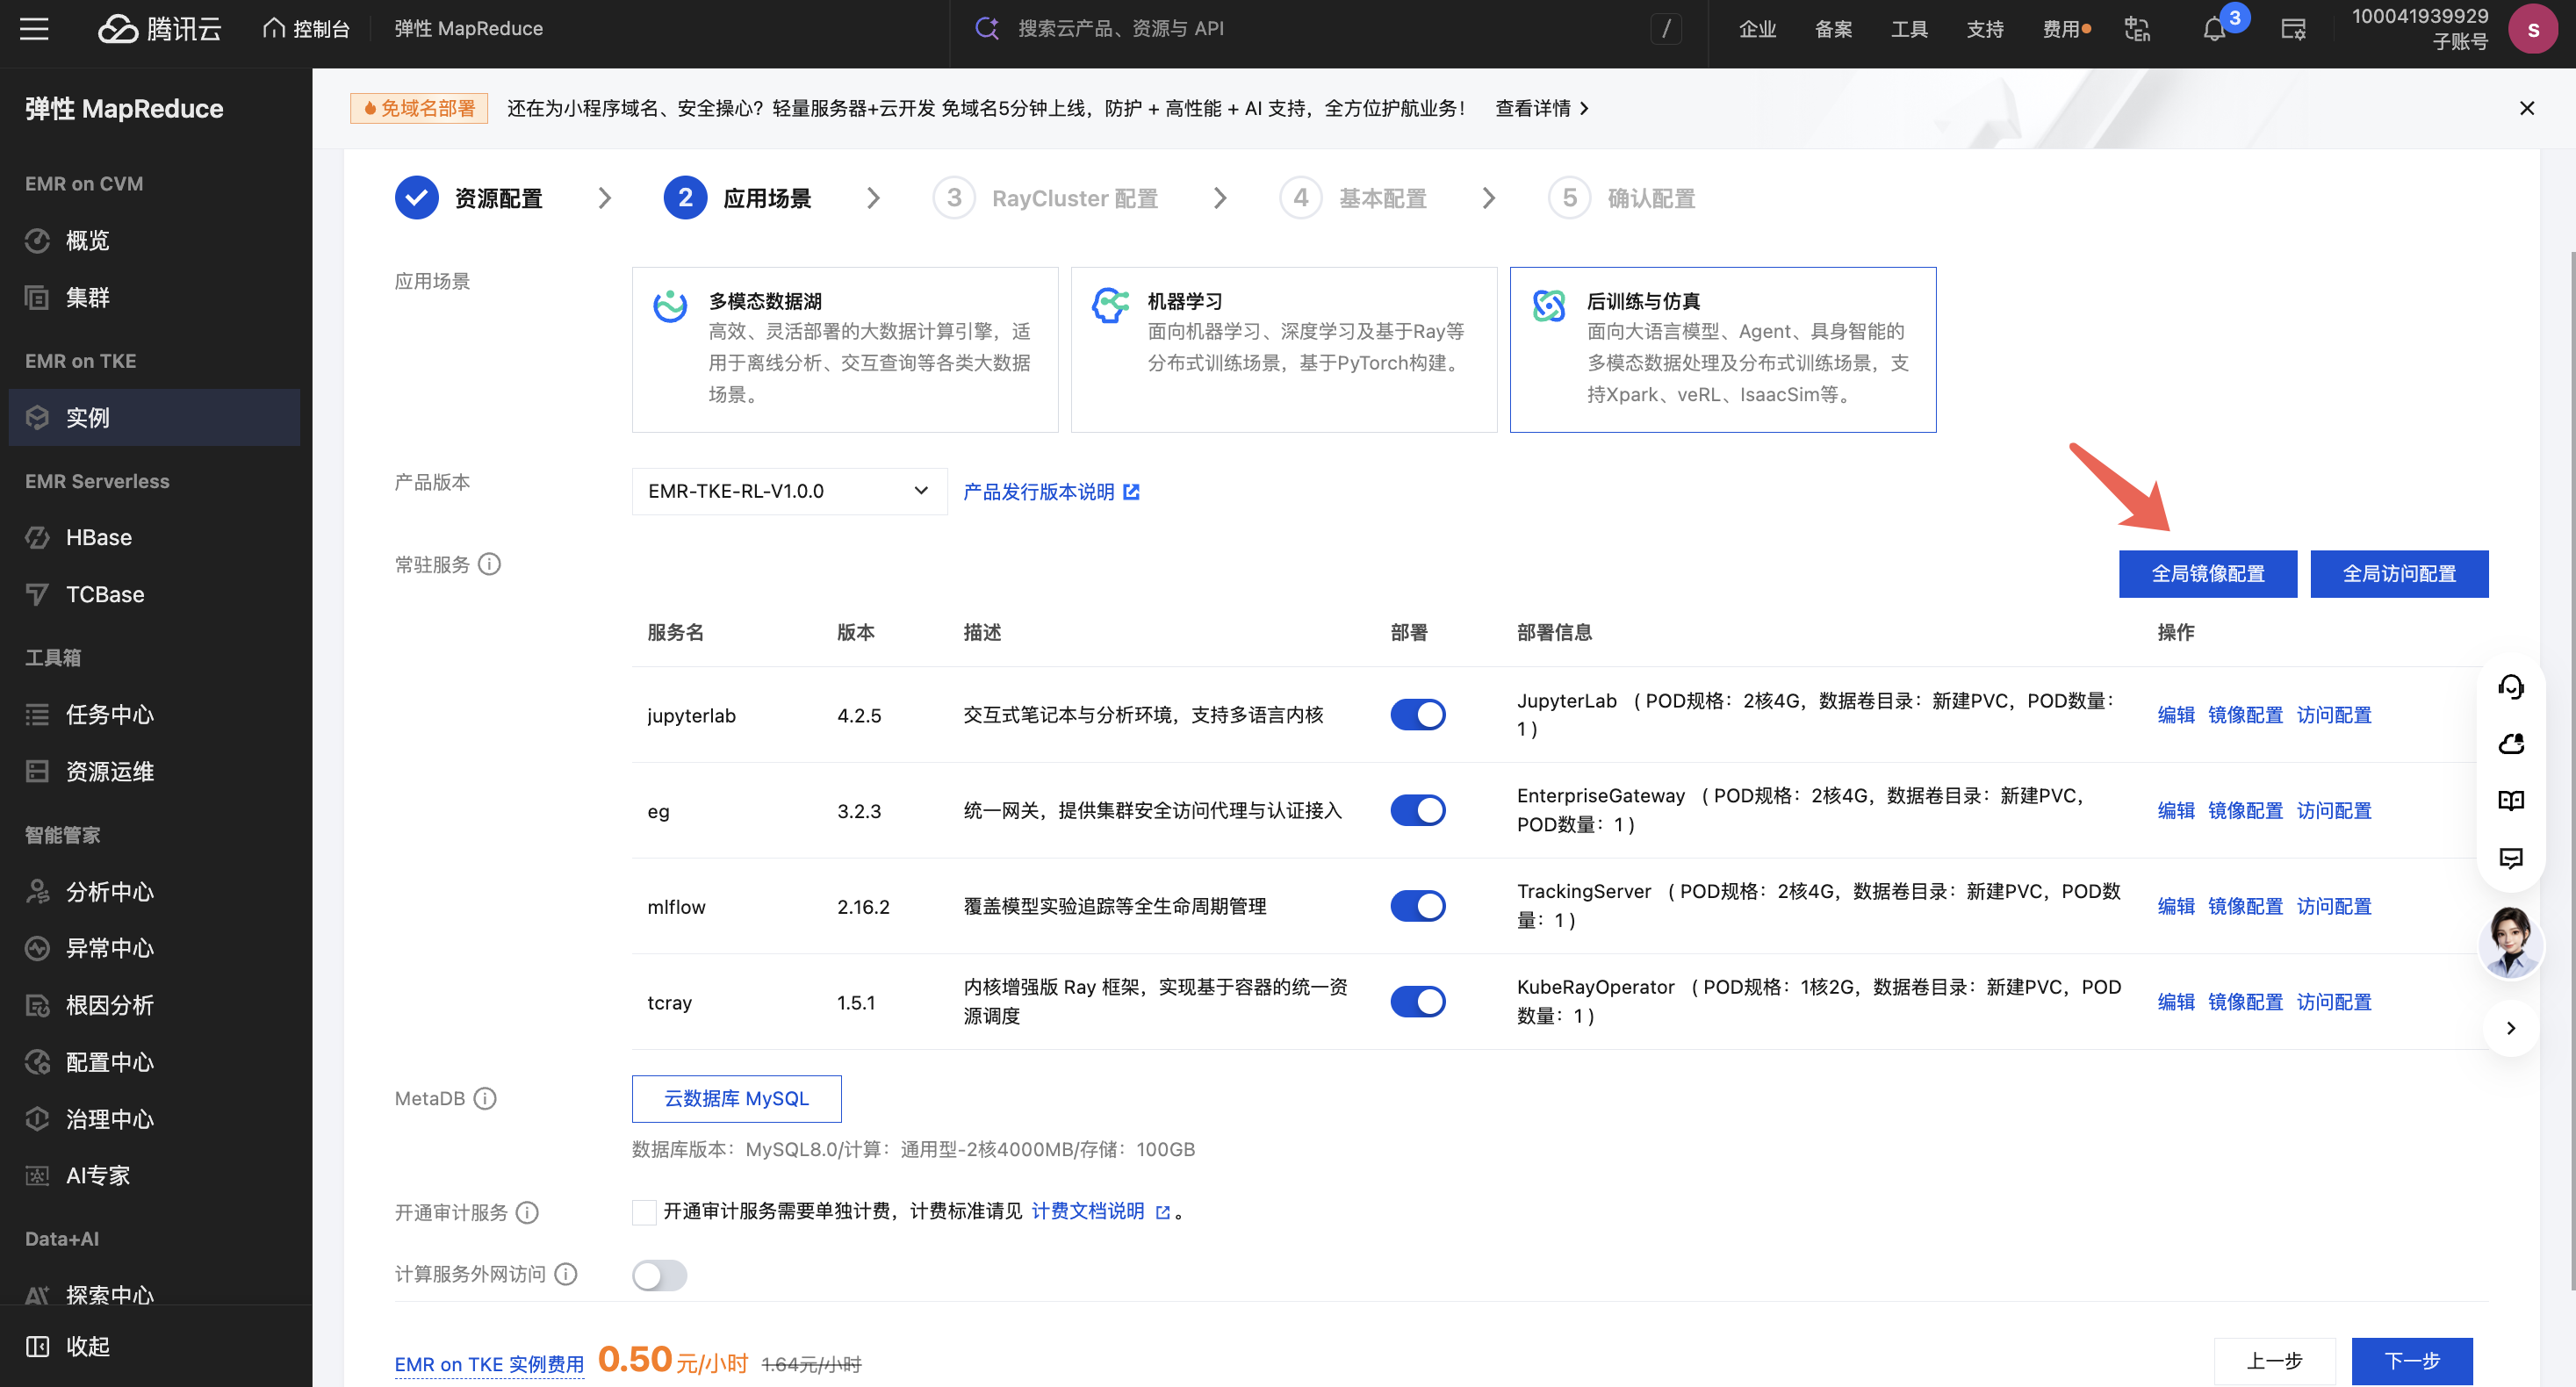Expand 查看详情 in the banner
Viewport: 2576px width, 1387px height.
pyautogui.click(x=1542, y=108)
